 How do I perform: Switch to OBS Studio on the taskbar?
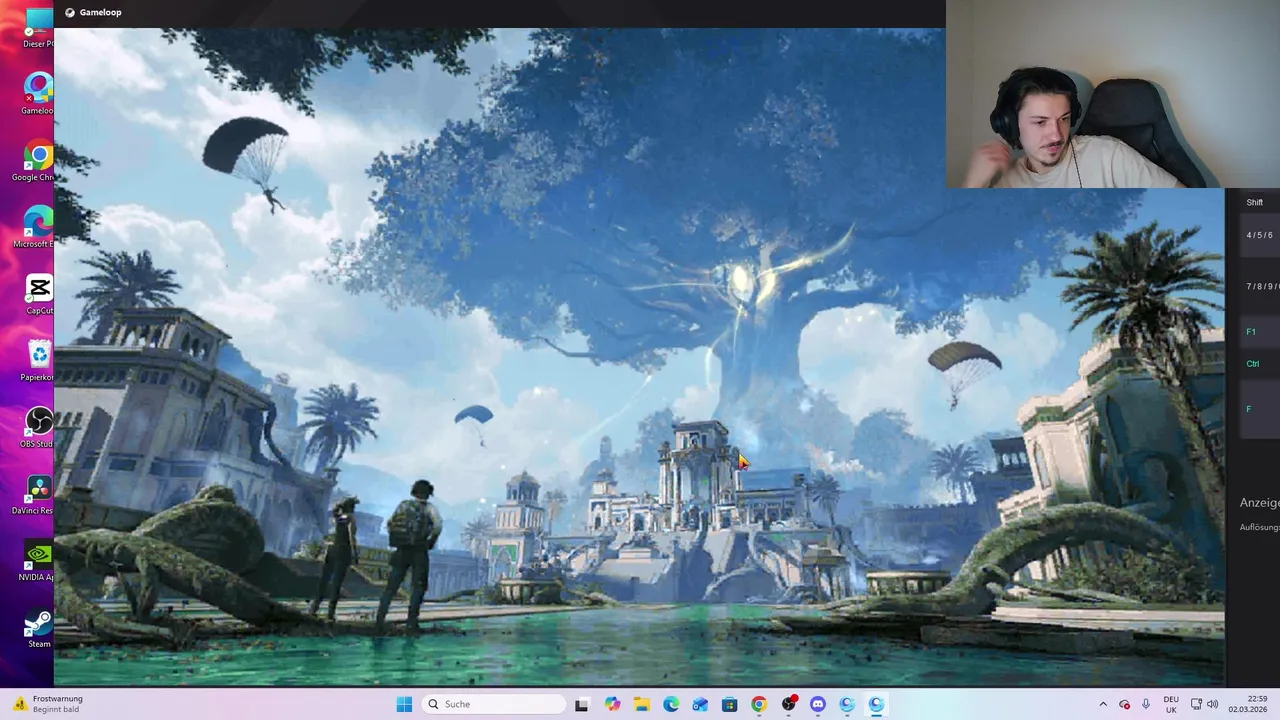(x=789, y=704)
